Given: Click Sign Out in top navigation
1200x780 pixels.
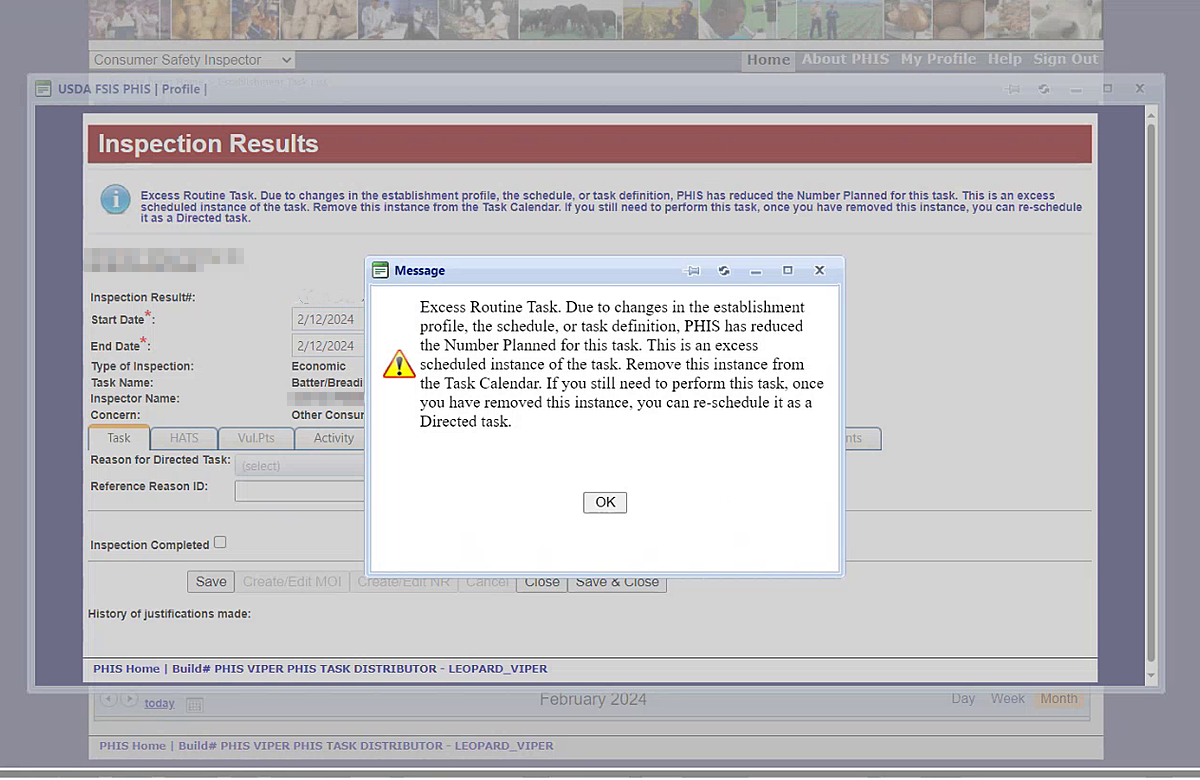Looking at the screenshot, I should 1065,59.
